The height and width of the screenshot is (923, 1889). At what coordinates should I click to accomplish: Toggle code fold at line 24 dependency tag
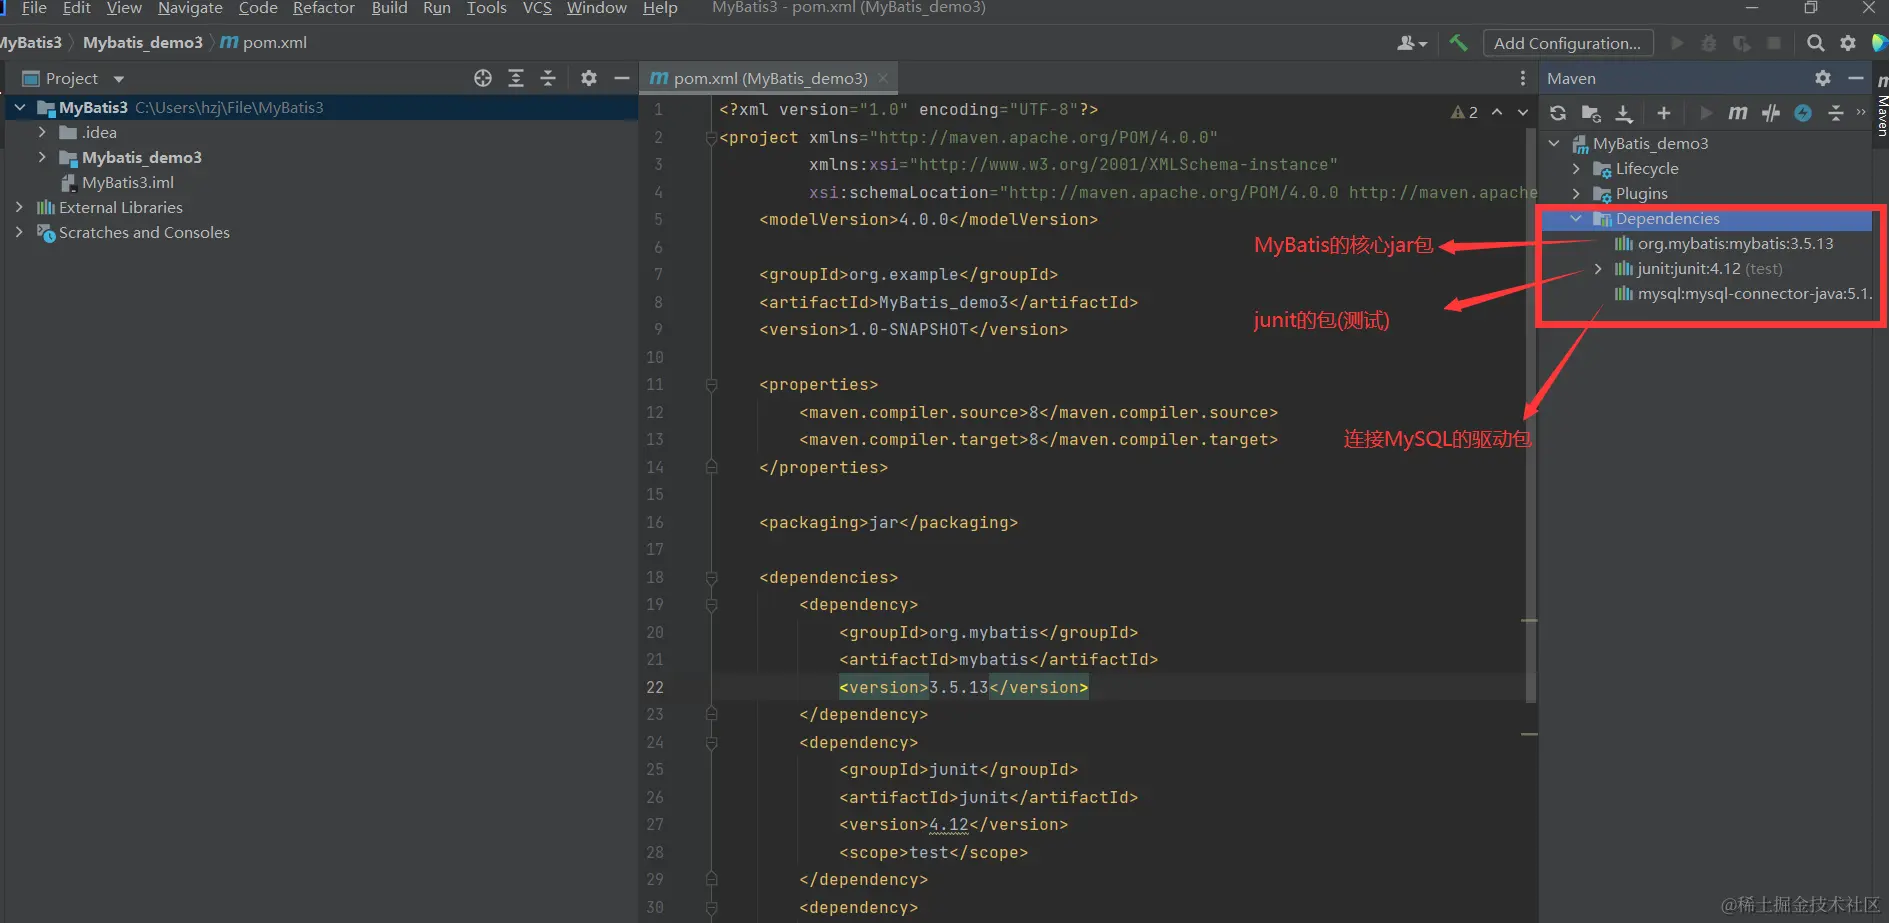click(x=711, y=742)
